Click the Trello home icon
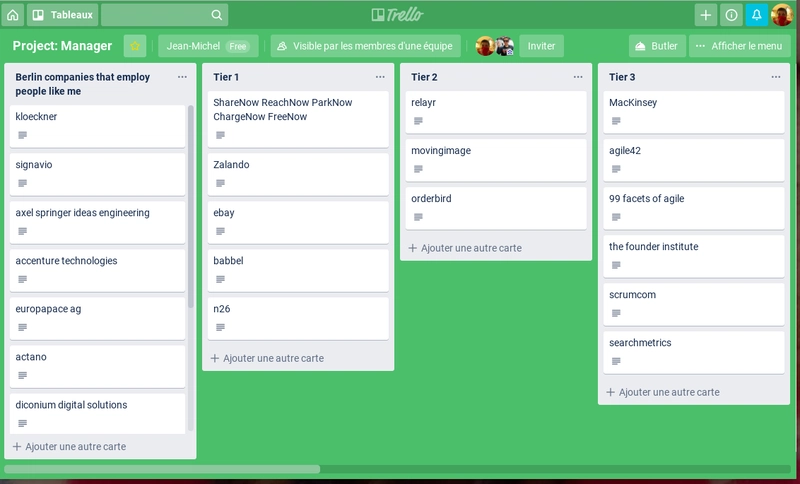The image size is (800, 484). coord(13,15)
